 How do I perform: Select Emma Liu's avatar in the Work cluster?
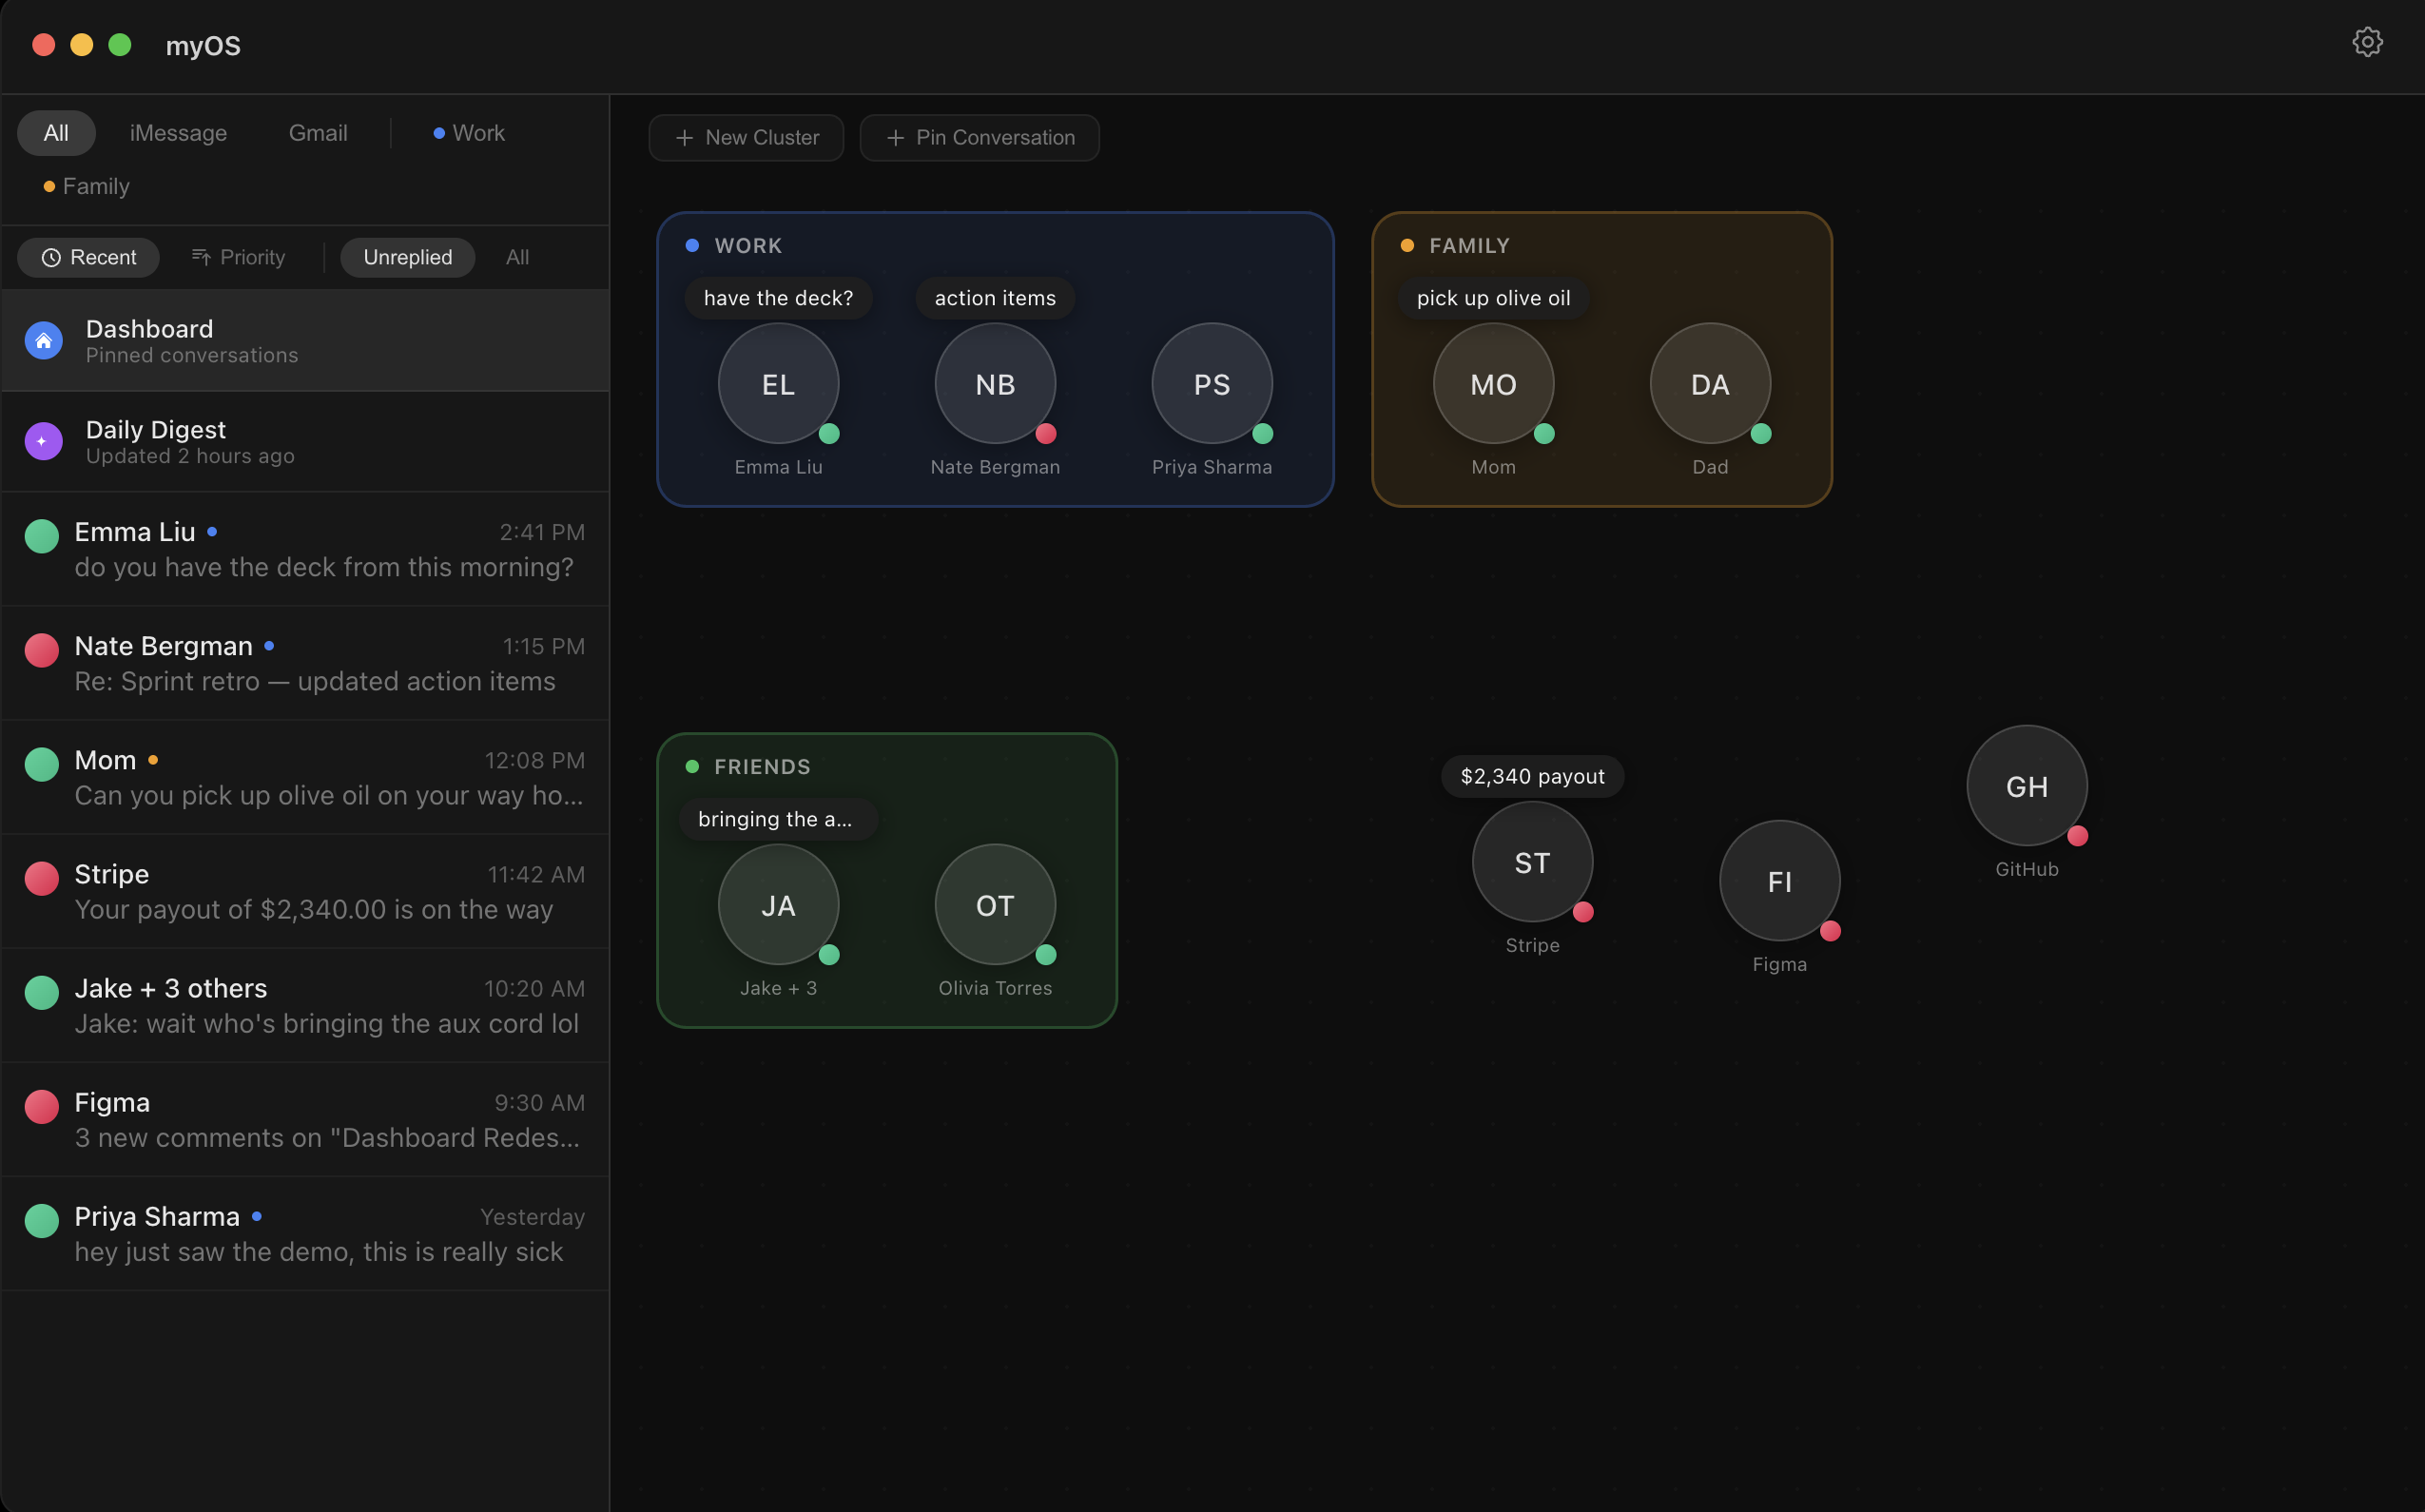777,383
